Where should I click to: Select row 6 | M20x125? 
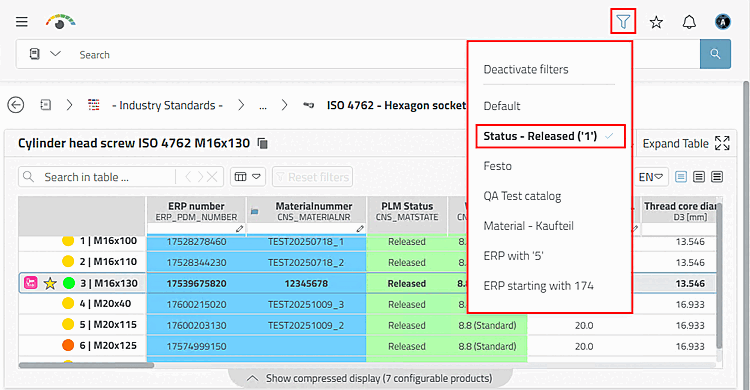(108, 345)
